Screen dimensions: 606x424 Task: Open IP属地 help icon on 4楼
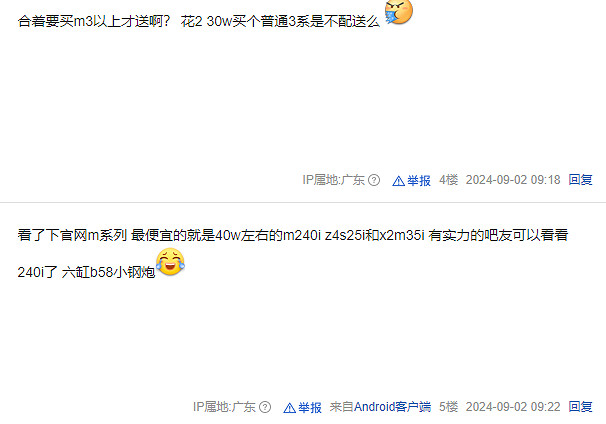coord(374,180)
